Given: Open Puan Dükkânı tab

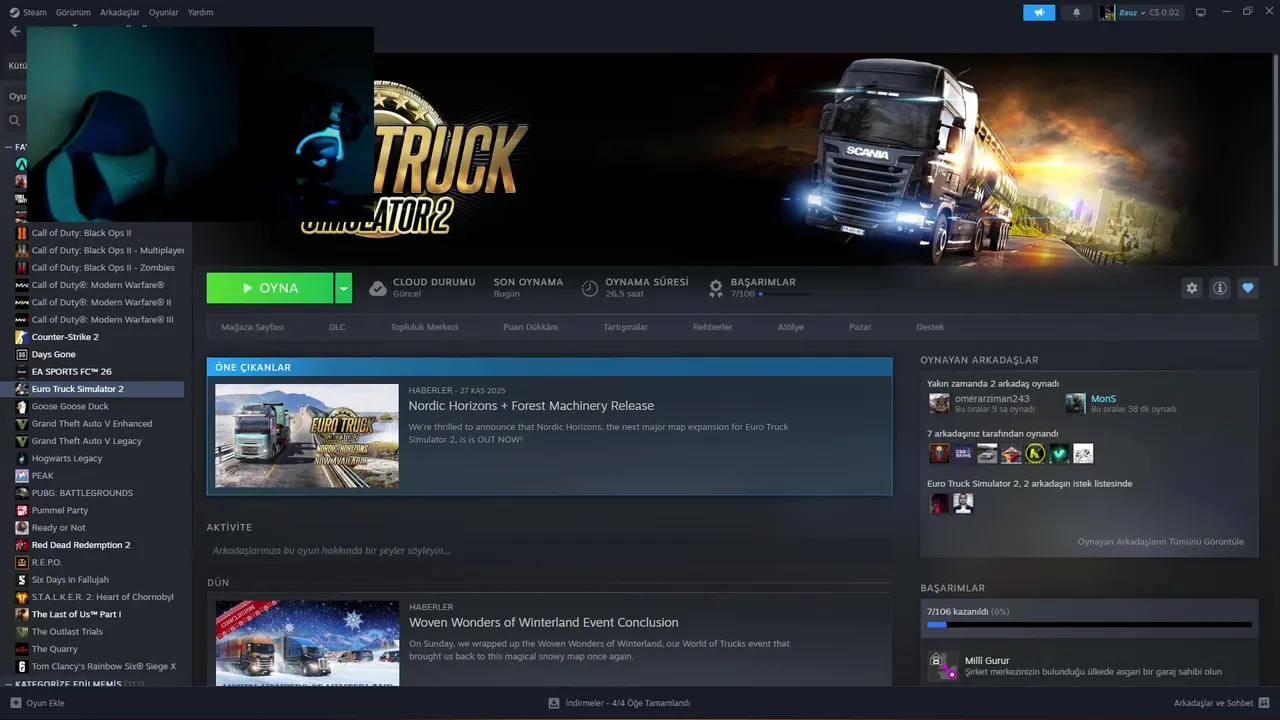Looking at the screenshot, I should (x=530, y=327).
